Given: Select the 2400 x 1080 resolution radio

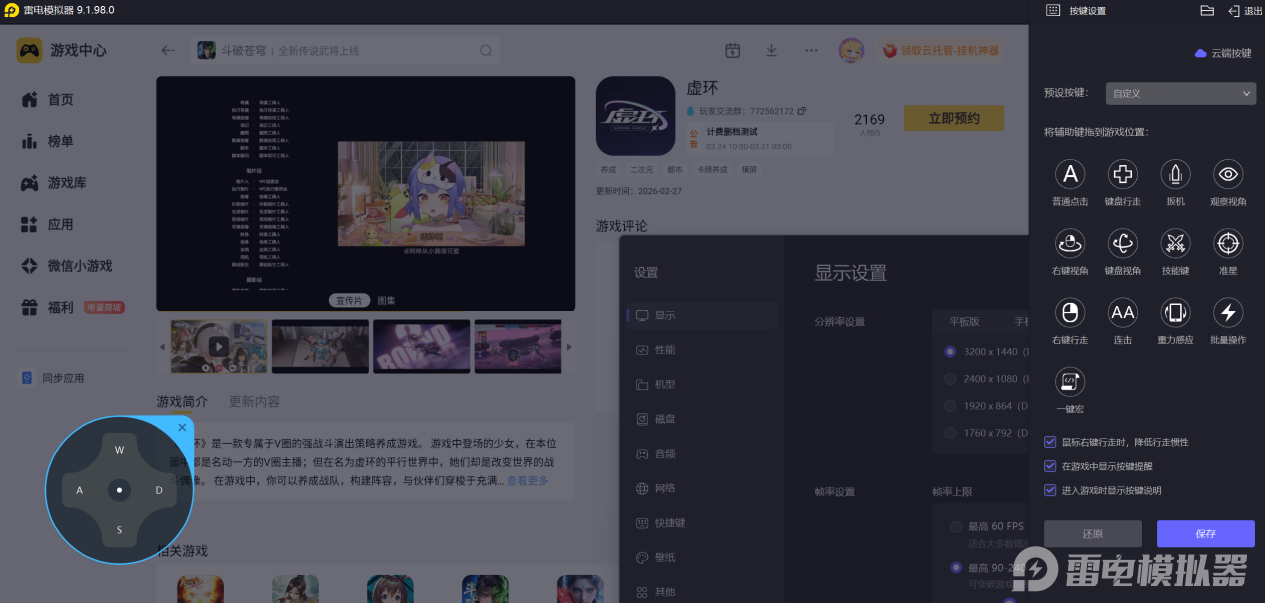Looking at the screenshot, I should 950,379.
